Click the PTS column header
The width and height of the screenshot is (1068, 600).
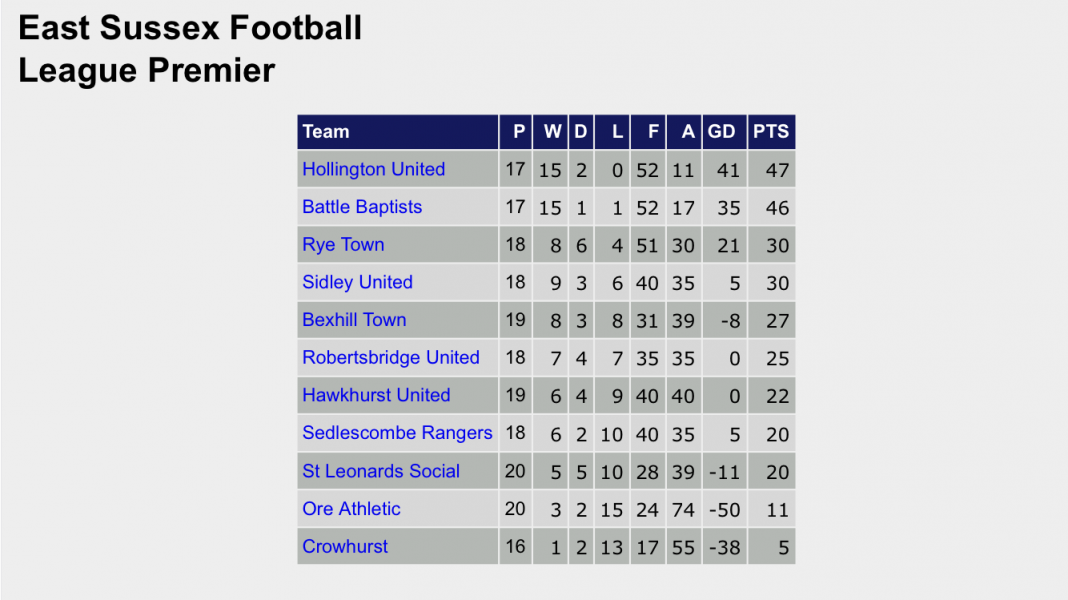(771, 132)
